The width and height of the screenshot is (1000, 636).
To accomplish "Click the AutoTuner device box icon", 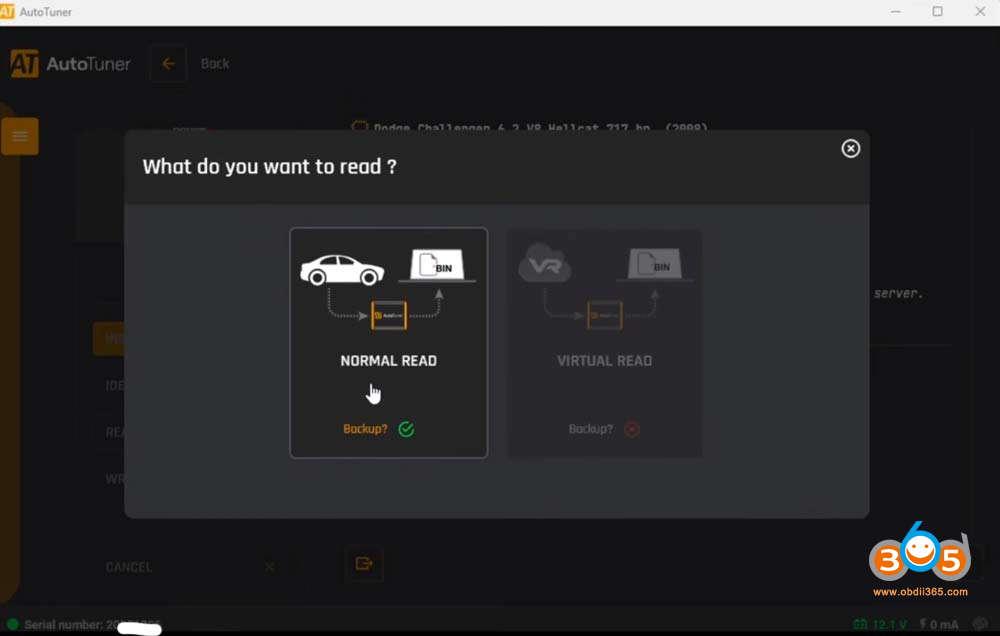I will point(388,315).
